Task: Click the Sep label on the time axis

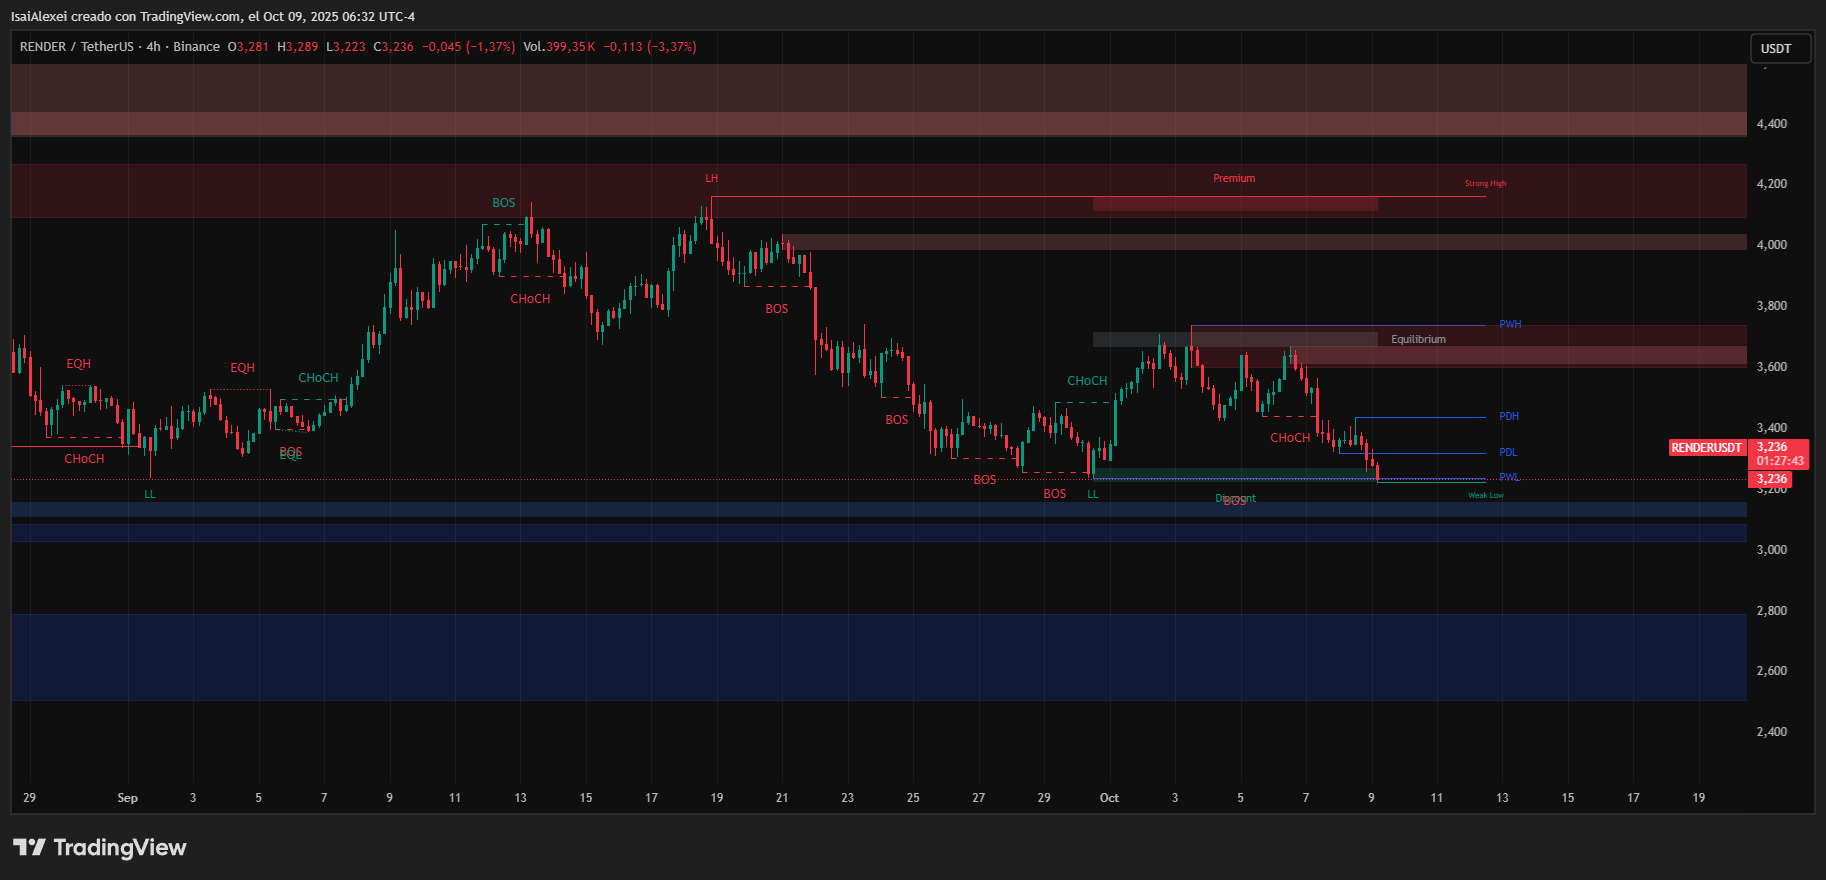Action: (127, 798)
